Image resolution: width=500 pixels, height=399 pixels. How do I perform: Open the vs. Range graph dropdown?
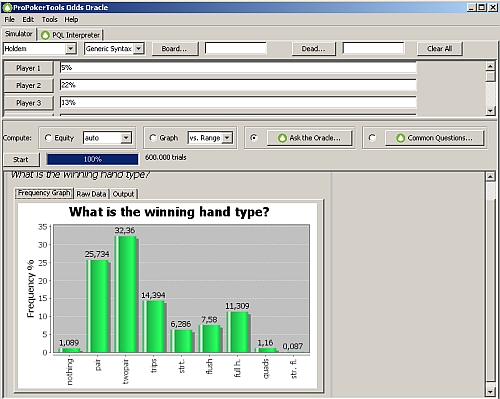pos(227,138)
